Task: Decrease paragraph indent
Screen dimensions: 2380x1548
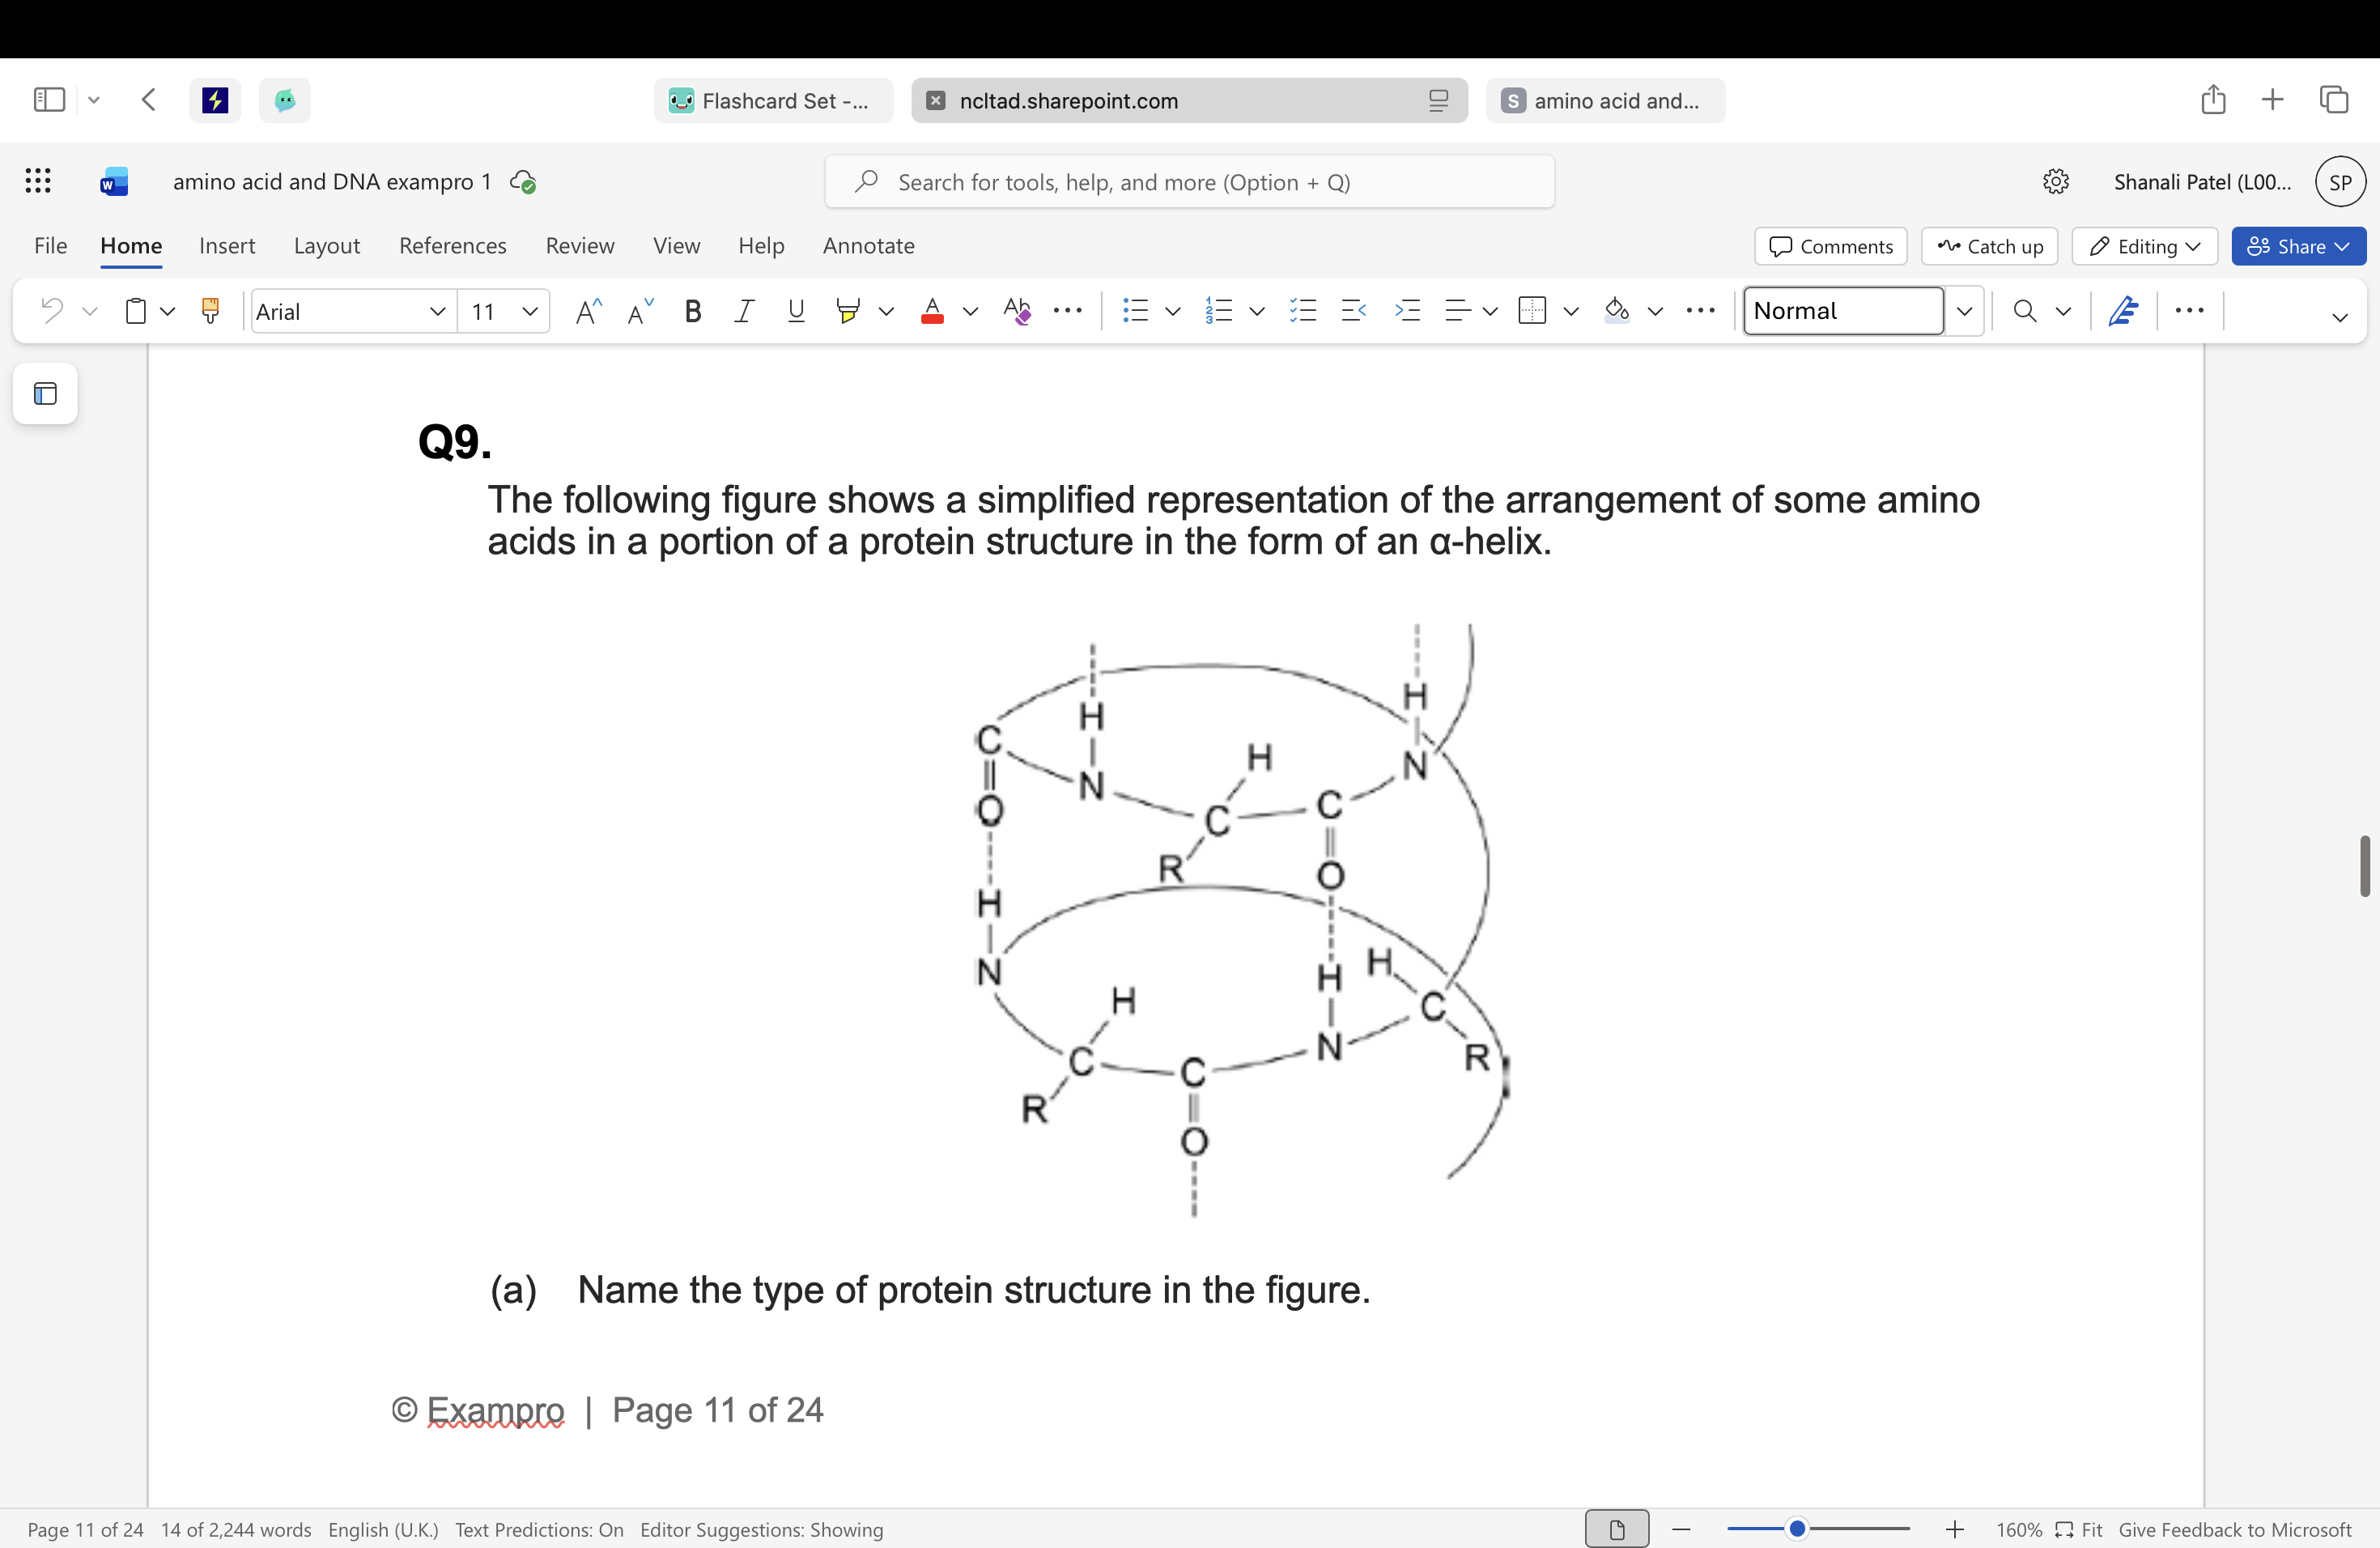Action: click(1354, 311)
